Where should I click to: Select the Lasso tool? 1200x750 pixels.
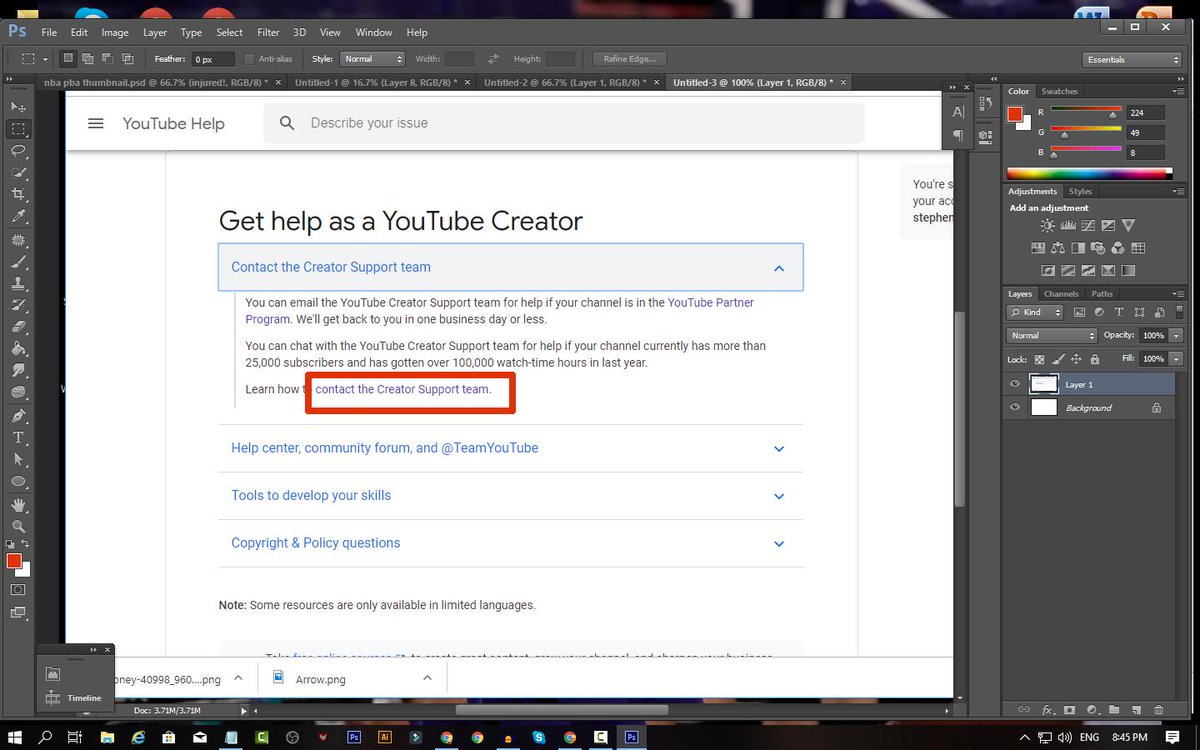(x=18, y=151)
